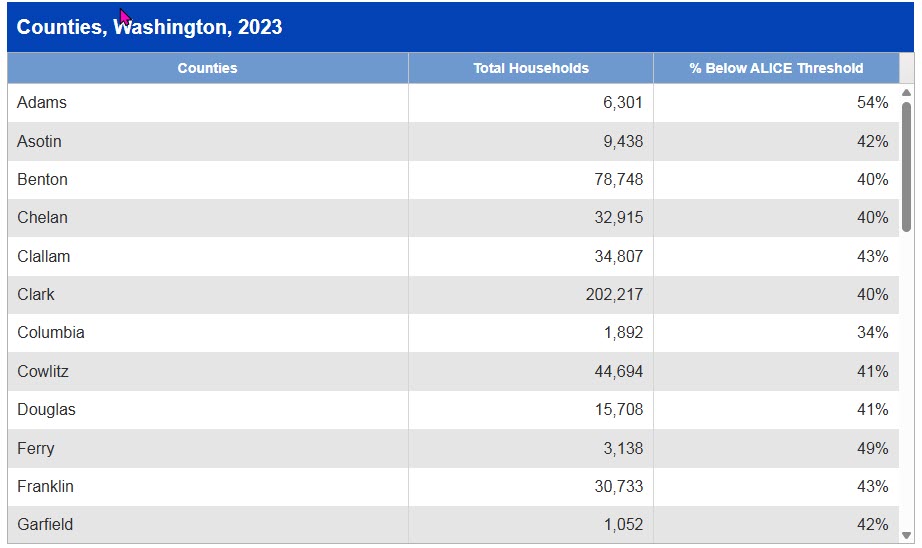This screenshot has width=922, height=548.
Task: Sort by Total Households column header
Action: click(530, 68)
